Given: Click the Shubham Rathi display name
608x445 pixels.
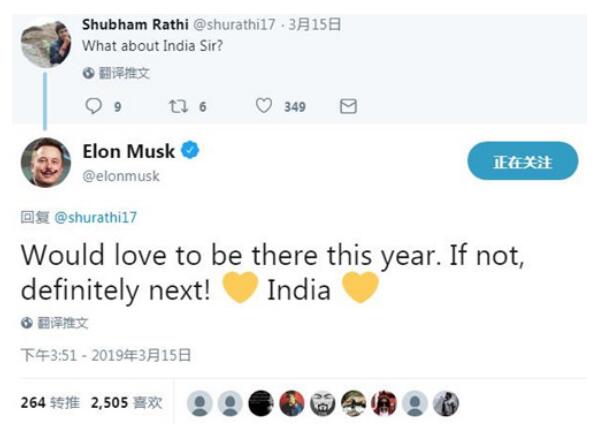Looking at the screenshot, I should [x=127, y=24].
